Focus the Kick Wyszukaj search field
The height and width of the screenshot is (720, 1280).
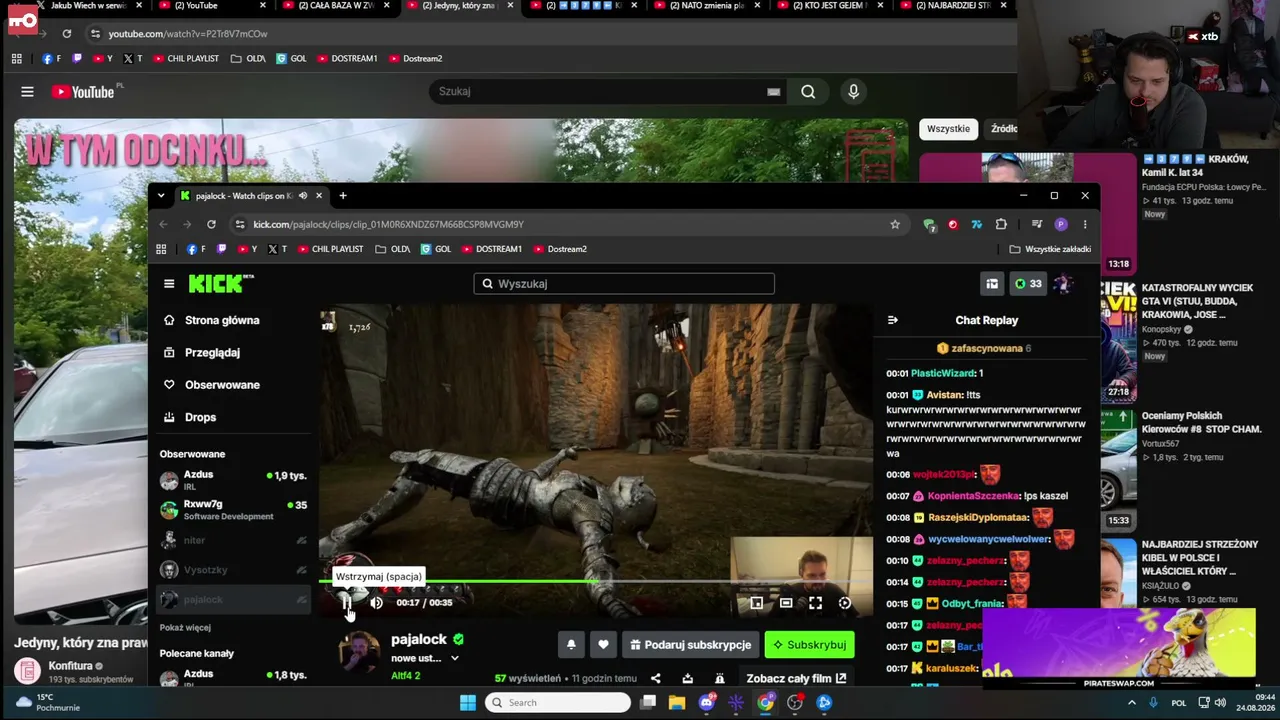click(624, 284)
